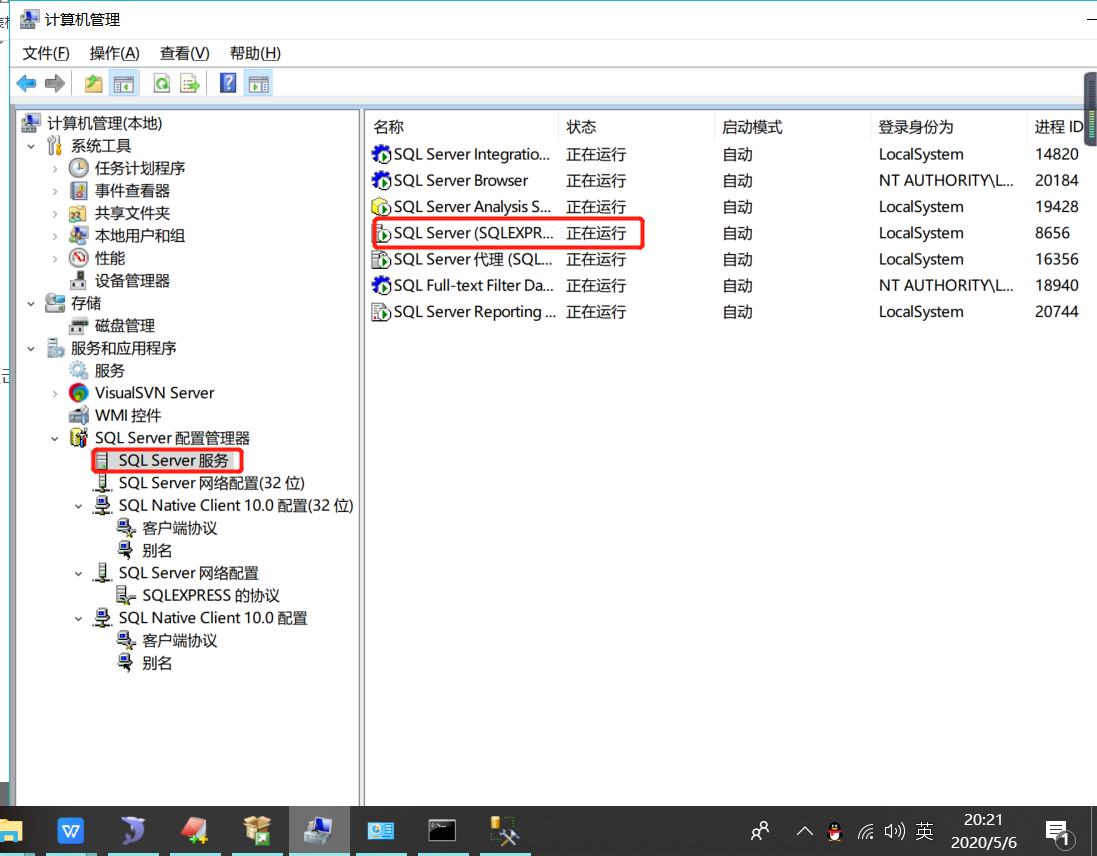This screenshot has height=856, width=1097.
Task: Collapse the 服务和应用程序 node
Action: [31, 348]
